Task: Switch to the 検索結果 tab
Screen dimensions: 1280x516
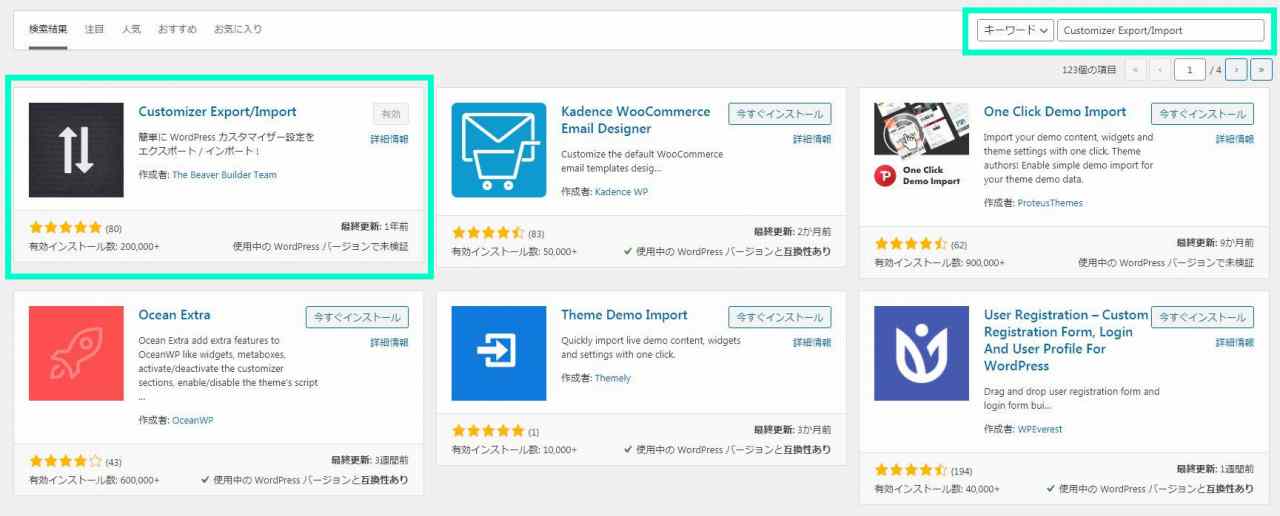Action: [x=49, y=29]
